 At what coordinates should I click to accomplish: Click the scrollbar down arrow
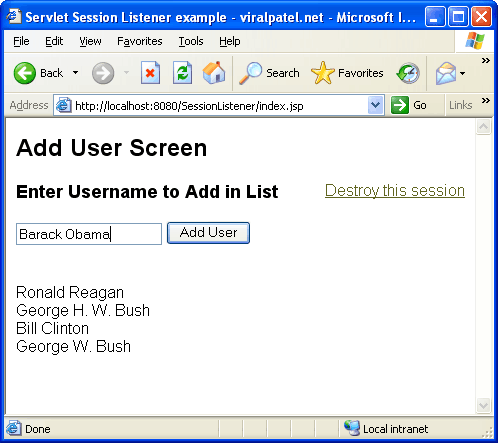point(483,405)
